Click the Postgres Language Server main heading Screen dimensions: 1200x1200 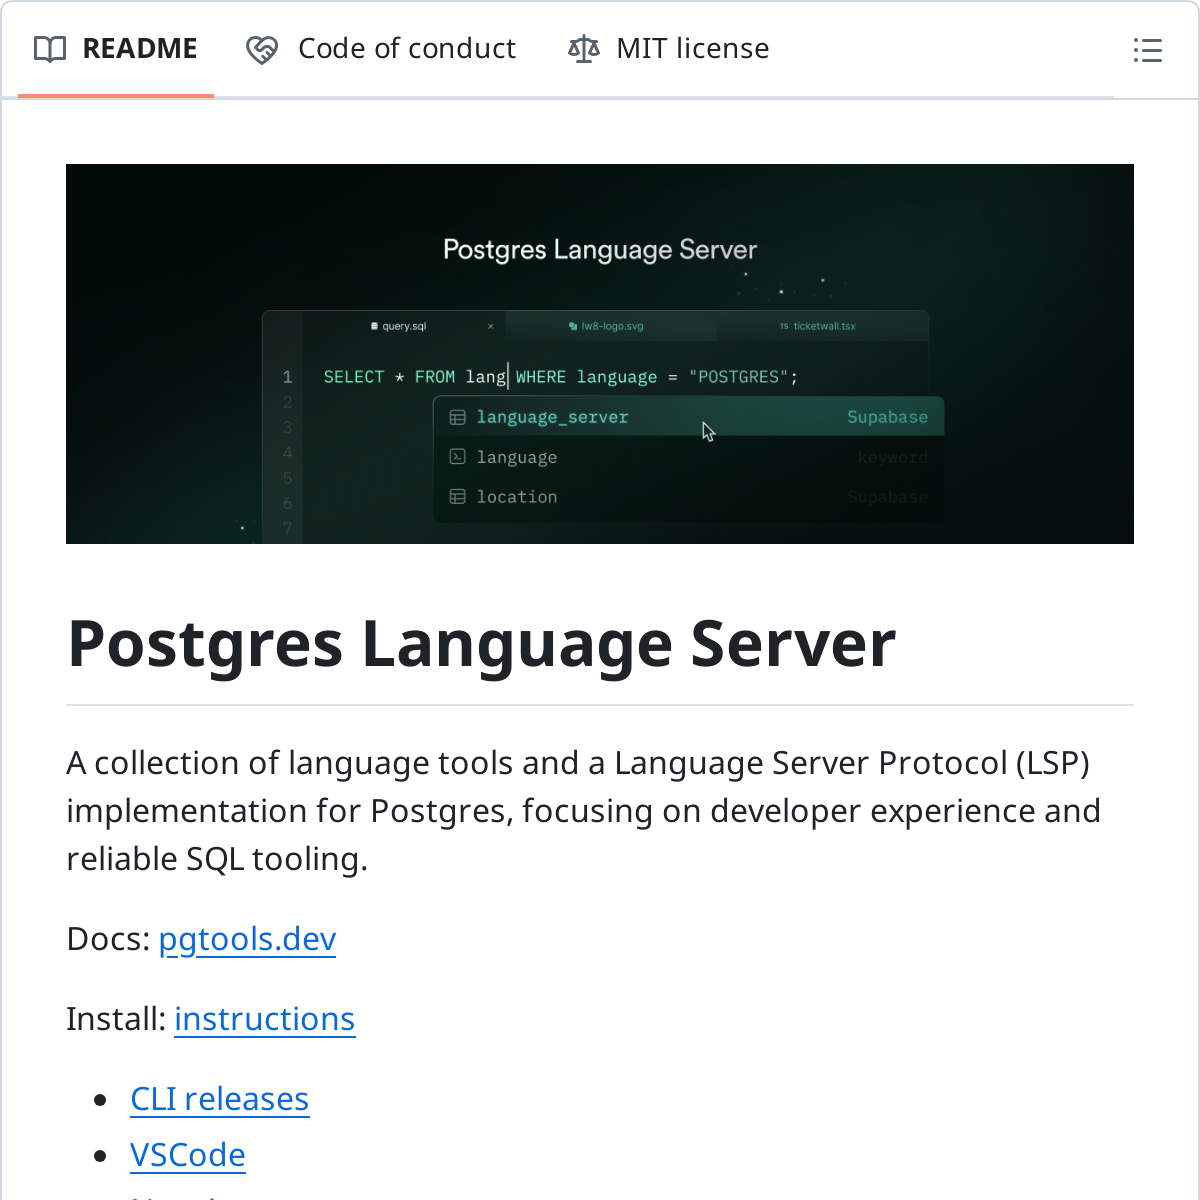tap(481, 644)
